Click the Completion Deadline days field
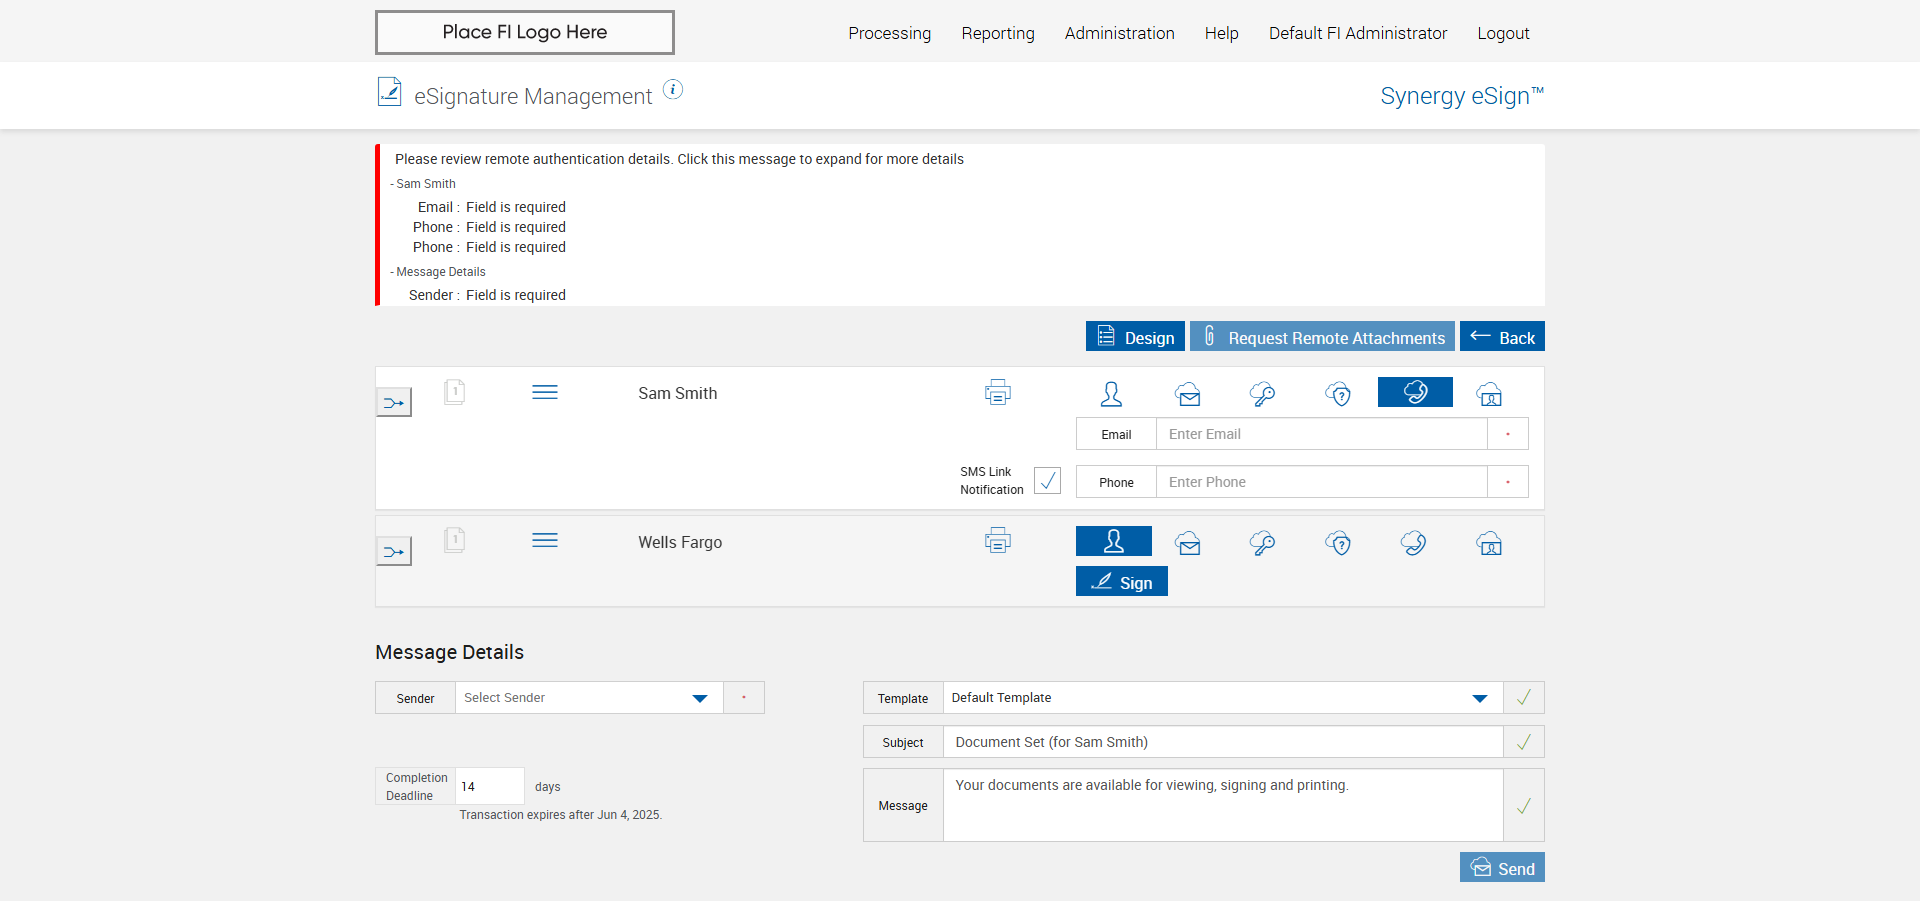 [x=489, y=786]
